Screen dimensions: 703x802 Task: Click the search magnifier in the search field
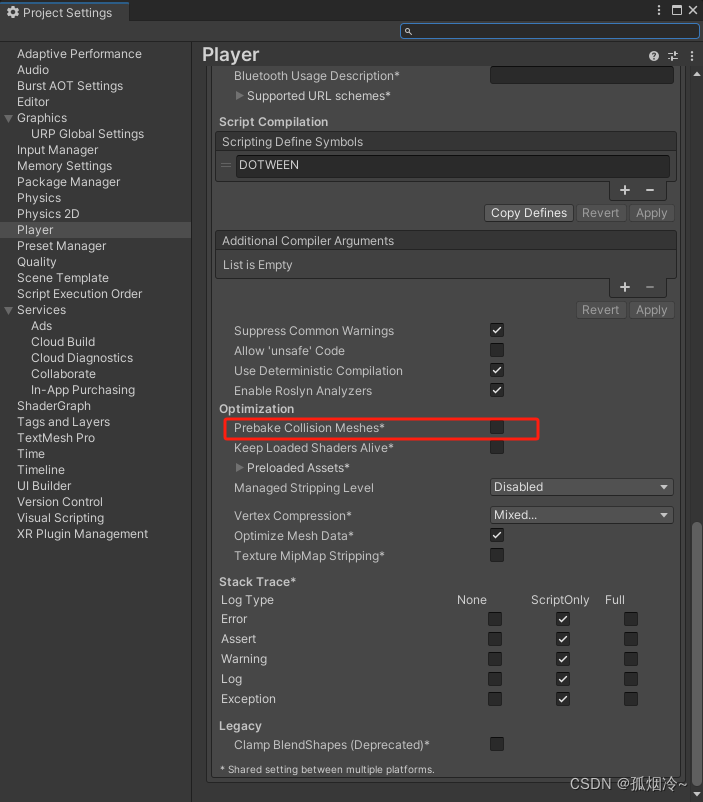point(408,31)
